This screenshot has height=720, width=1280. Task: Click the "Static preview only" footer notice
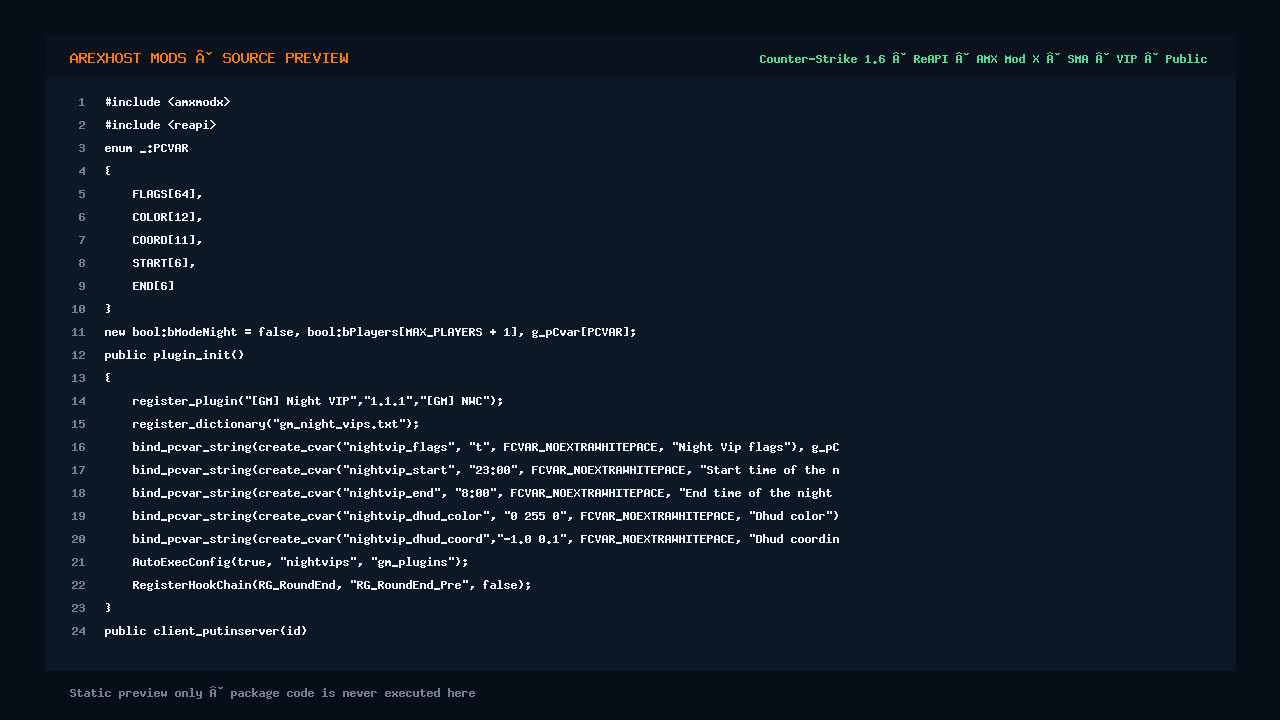pos(272,693)
